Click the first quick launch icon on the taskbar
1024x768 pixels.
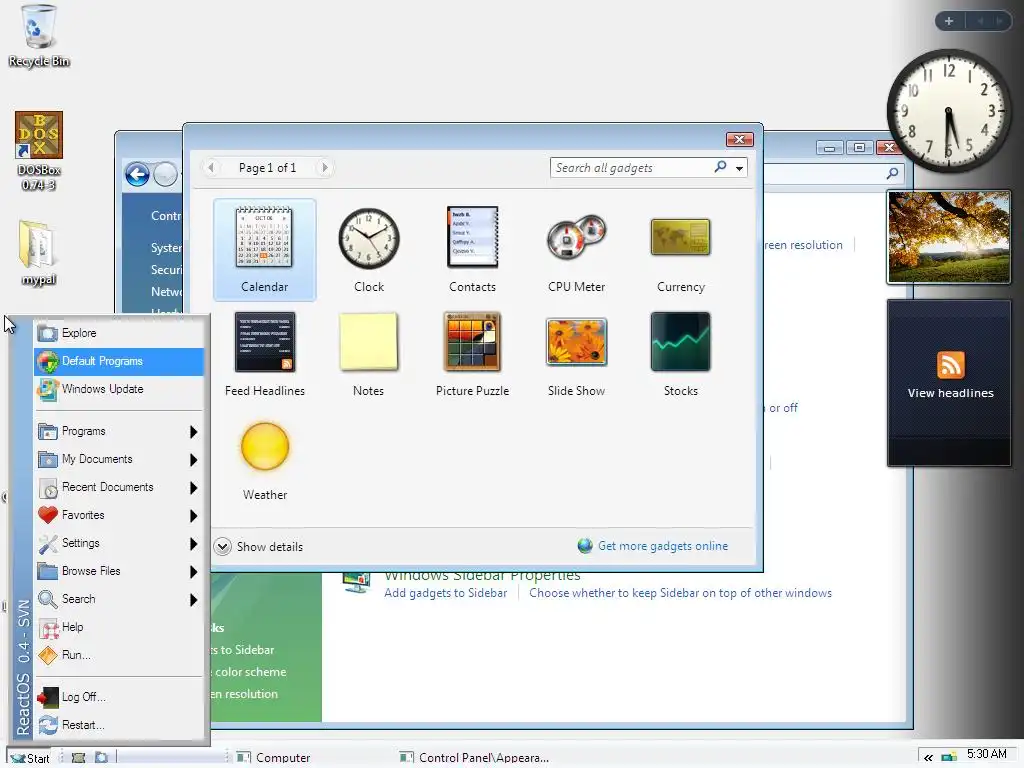[78, 758]
